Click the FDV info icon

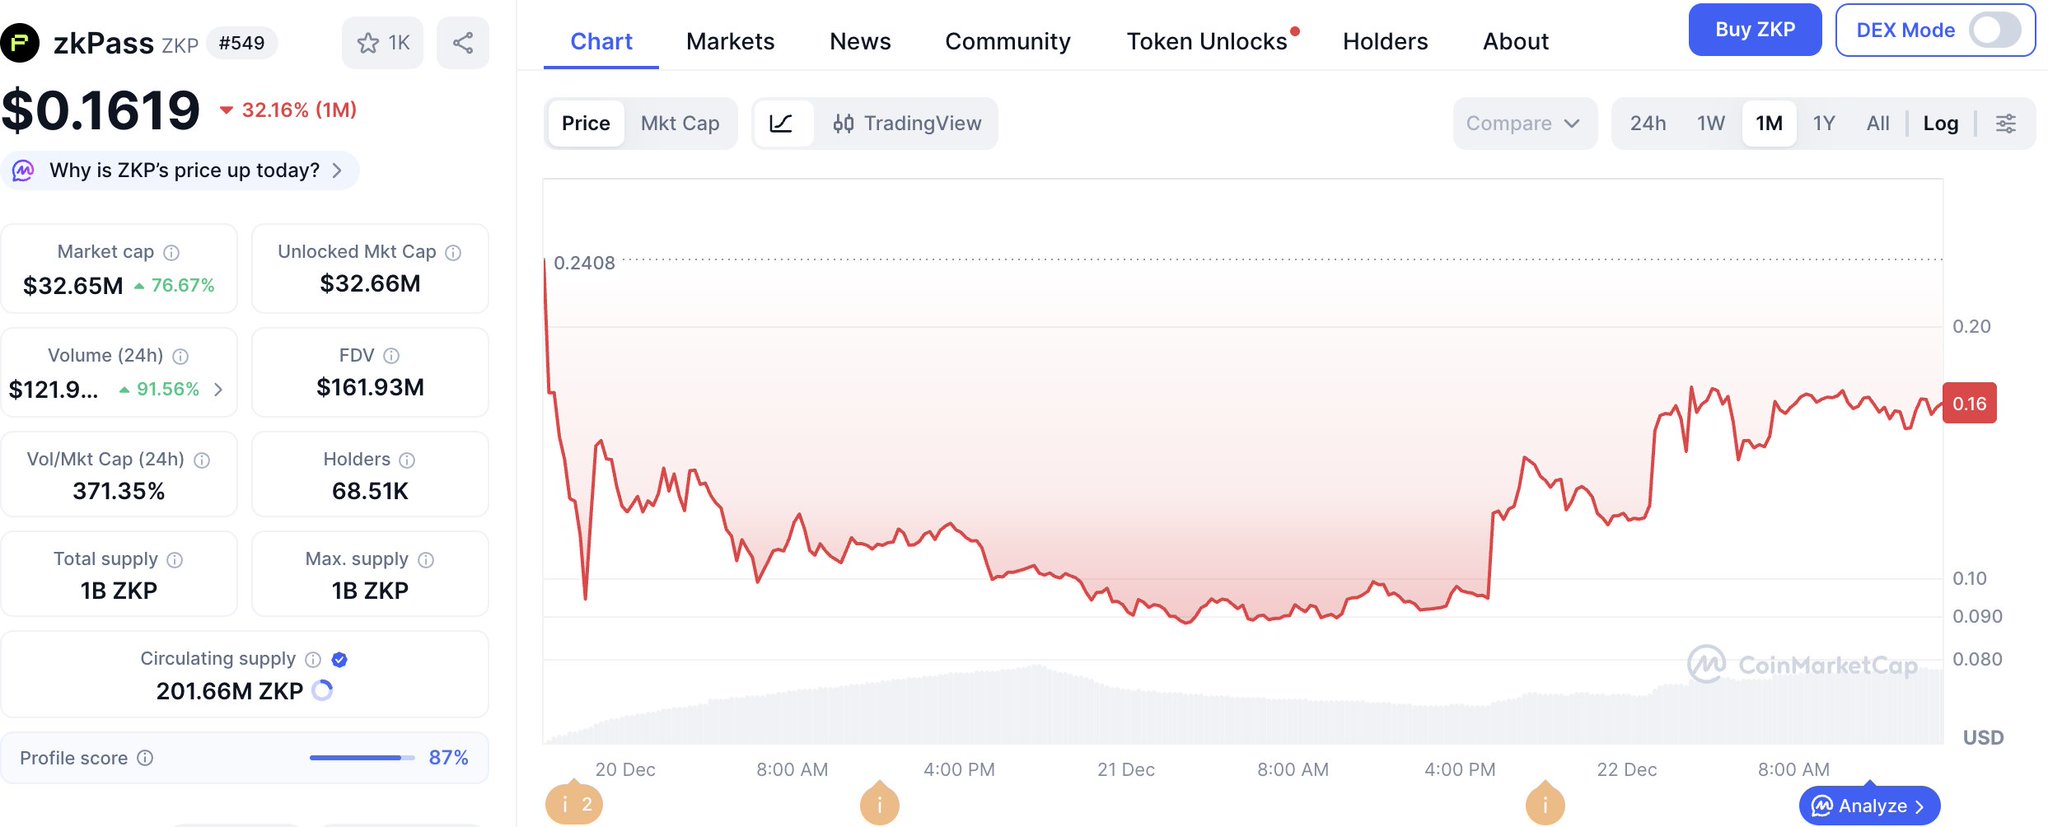392,356
